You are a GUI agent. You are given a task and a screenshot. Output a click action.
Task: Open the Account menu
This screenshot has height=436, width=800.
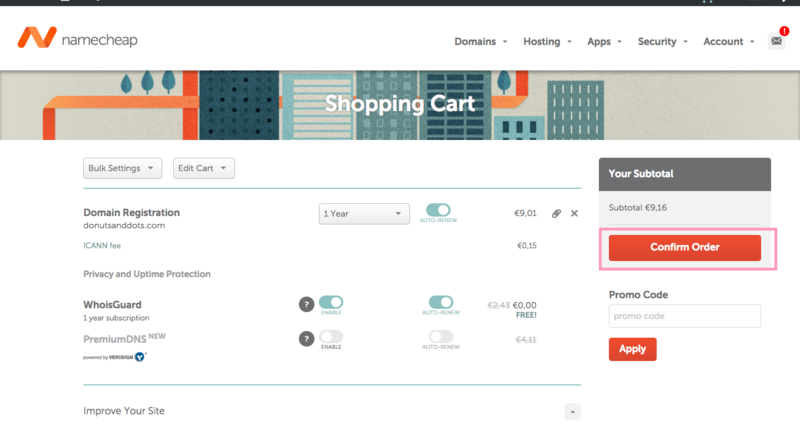tap(729, 41)
